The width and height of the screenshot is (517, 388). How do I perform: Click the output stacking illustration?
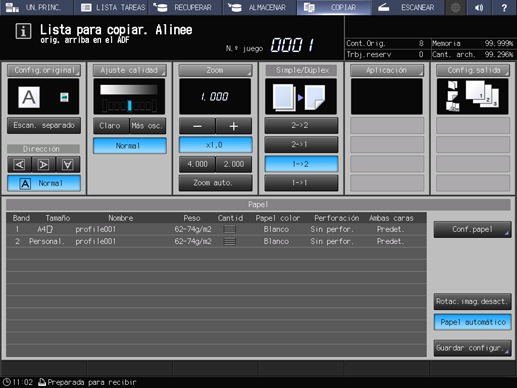coord(473,97)
